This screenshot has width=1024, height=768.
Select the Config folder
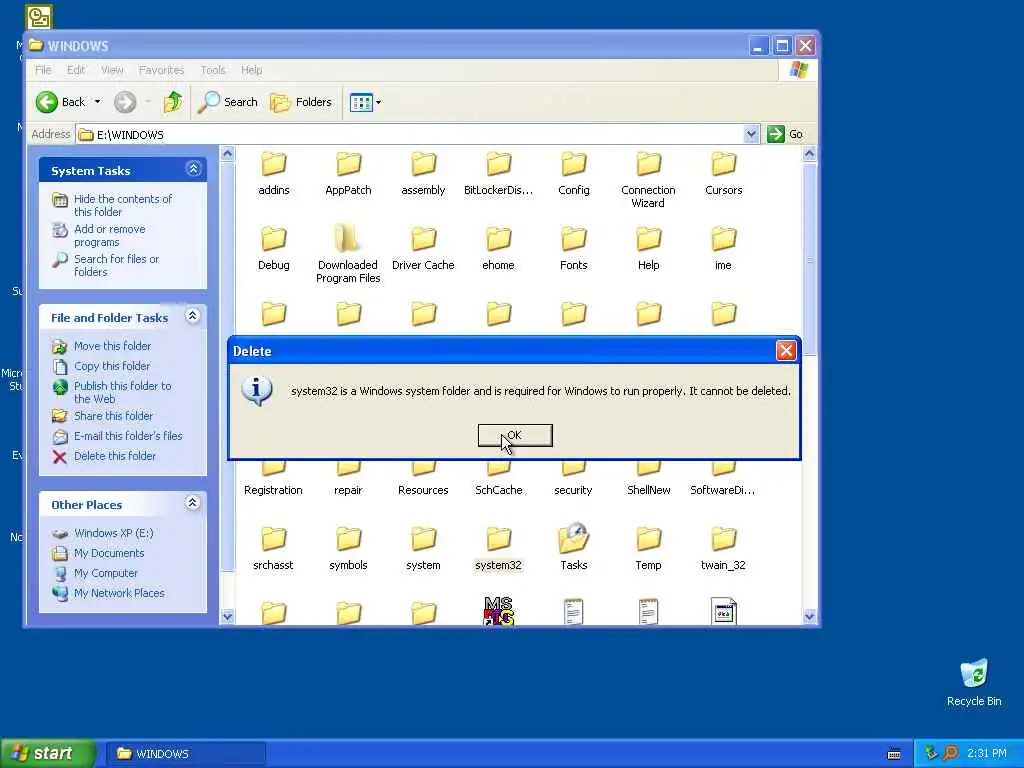pyautogui.click(x=573, y=174)
